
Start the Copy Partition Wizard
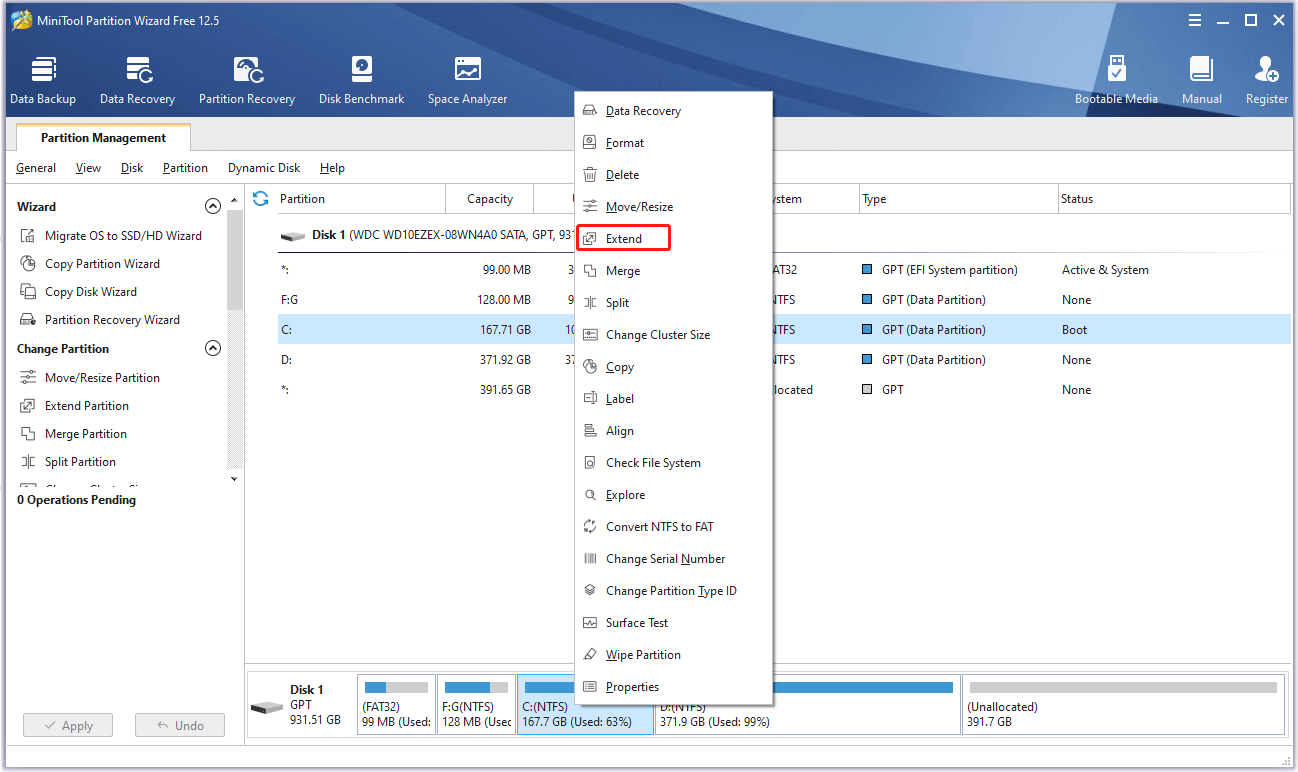coord(90,264)
